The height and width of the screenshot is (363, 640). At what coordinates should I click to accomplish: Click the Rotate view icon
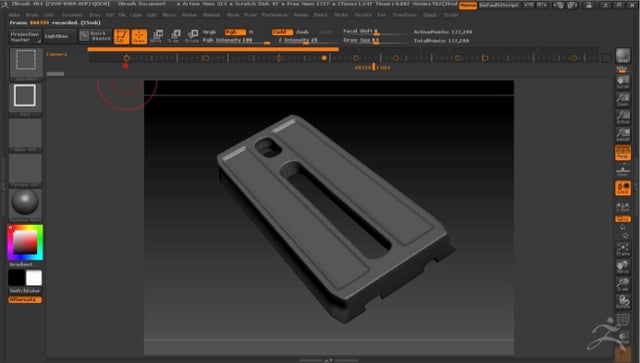pyautogui.click(x=623, y=302)
